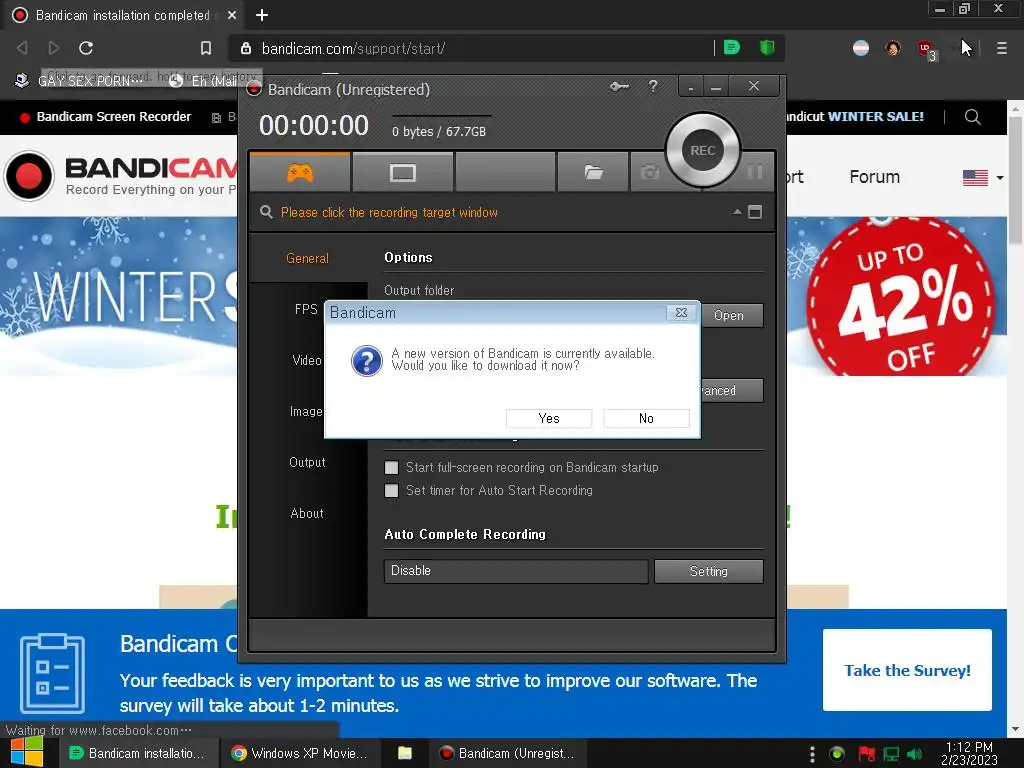Click the browser forward arrow
This screenshot has height=768, width=1024.
pos(54,48)
